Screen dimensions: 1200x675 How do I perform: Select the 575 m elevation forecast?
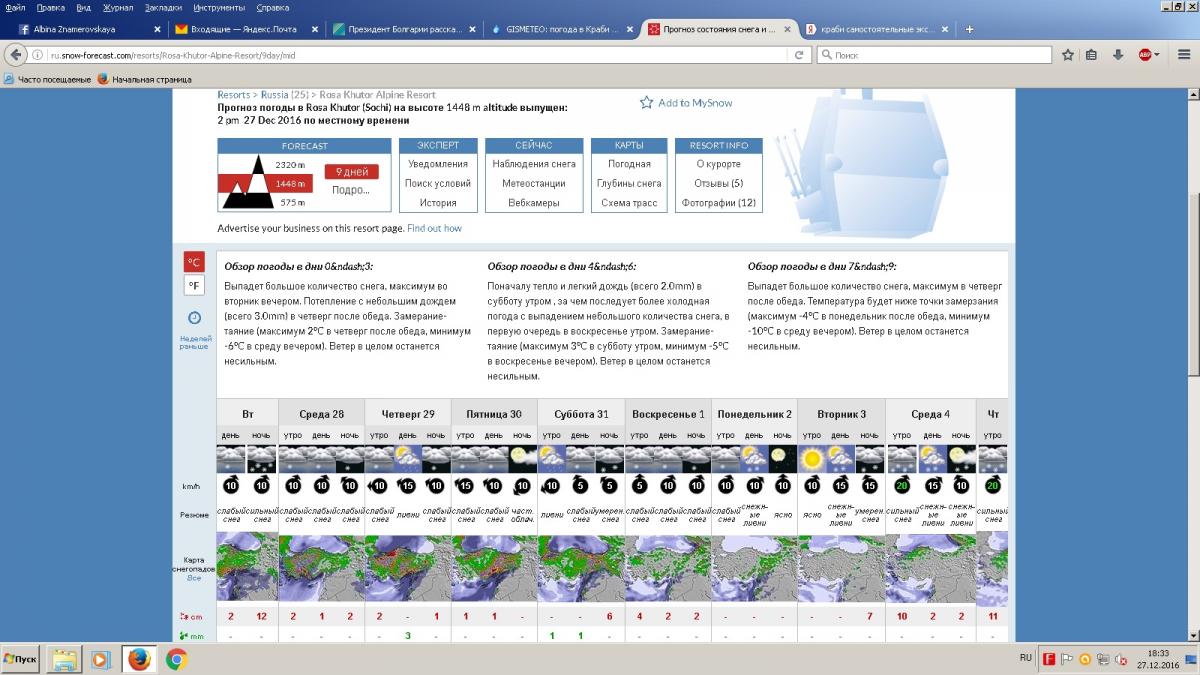[292, 203]
